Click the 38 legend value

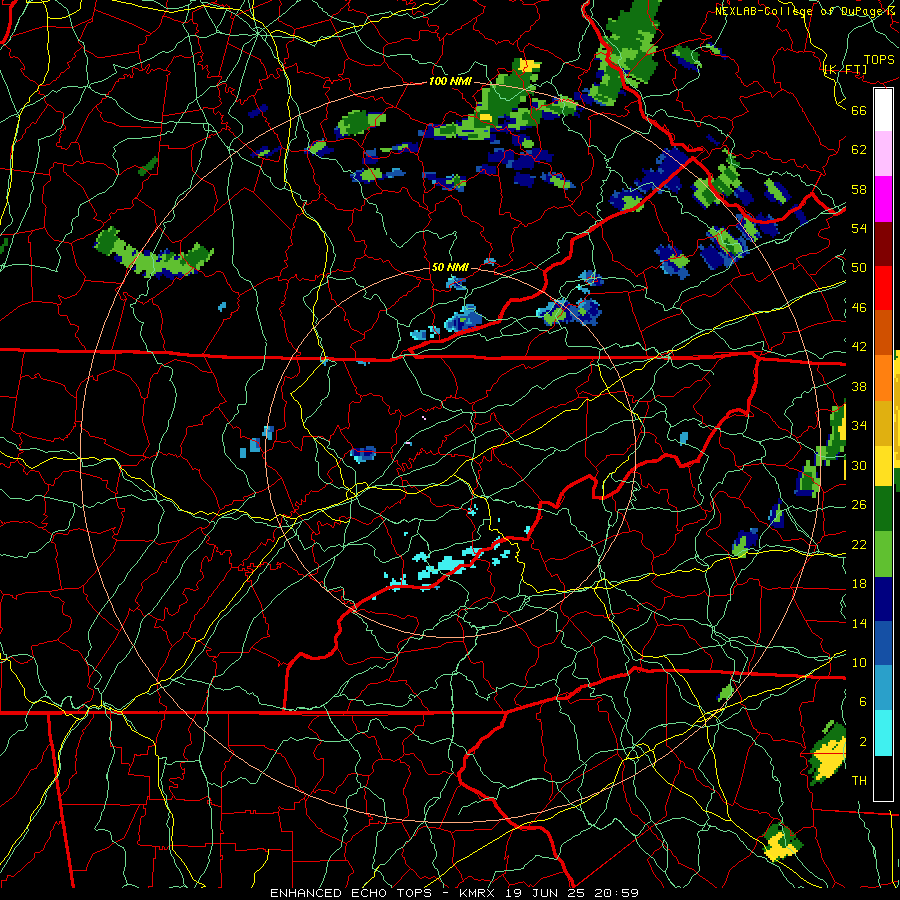[859, 386]
